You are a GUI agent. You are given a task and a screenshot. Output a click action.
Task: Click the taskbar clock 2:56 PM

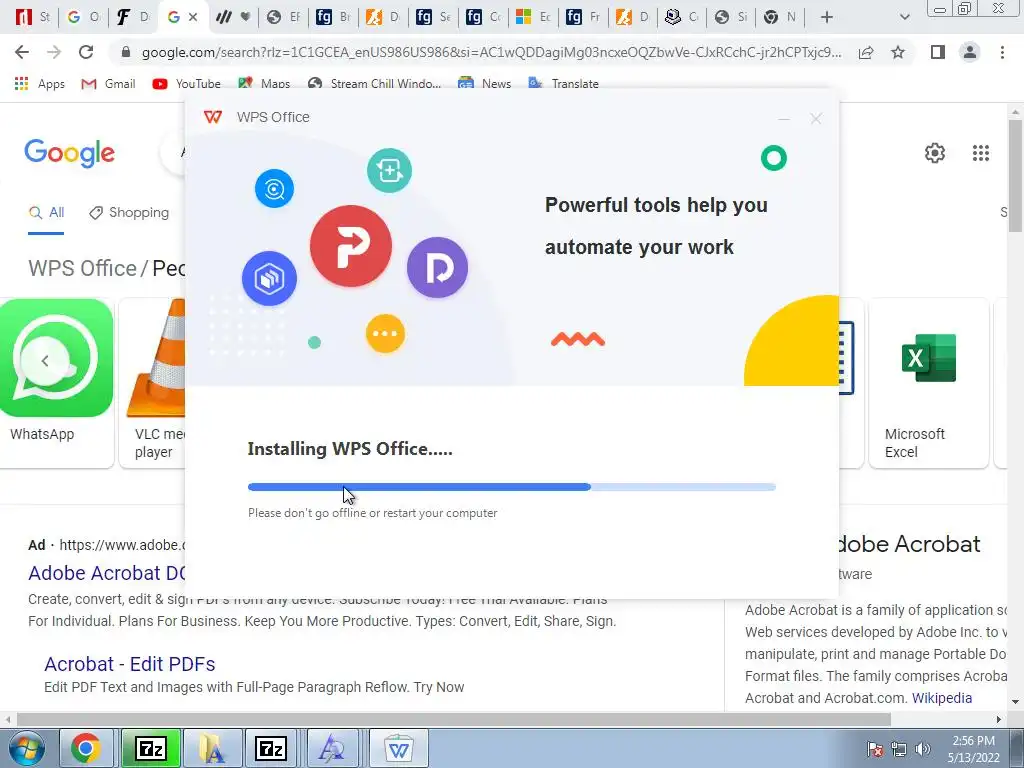point(973,741)
